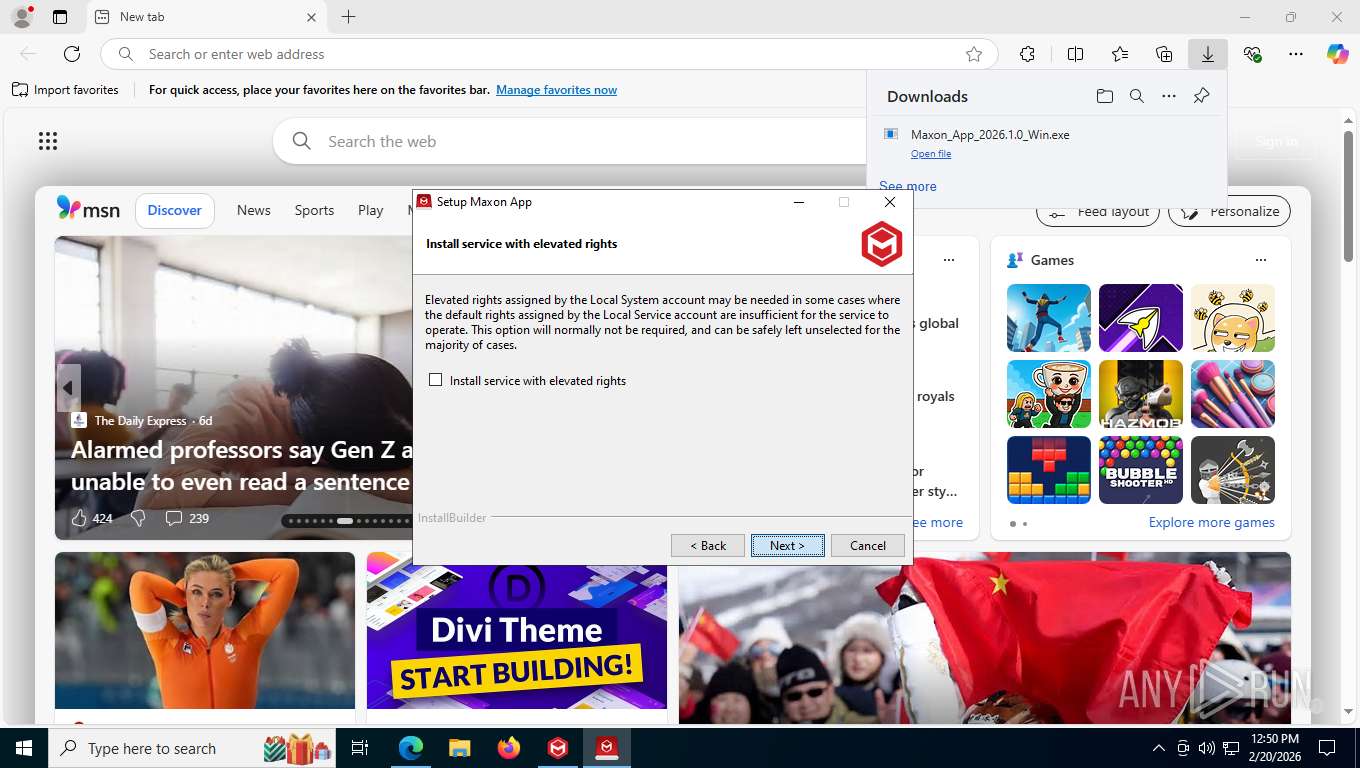This screenshot has width=1360, height=768.
Task: Open volume control in system tray
Action: tap(1207, 748)
